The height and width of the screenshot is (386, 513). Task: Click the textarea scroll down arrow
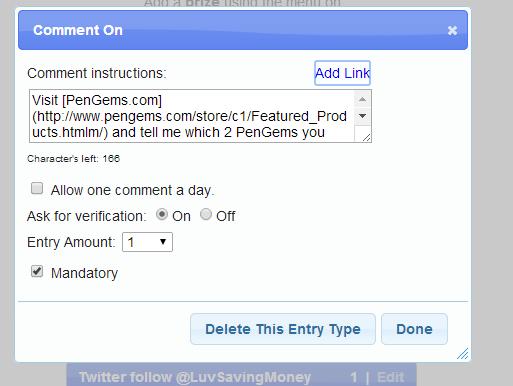pos(362,116)
